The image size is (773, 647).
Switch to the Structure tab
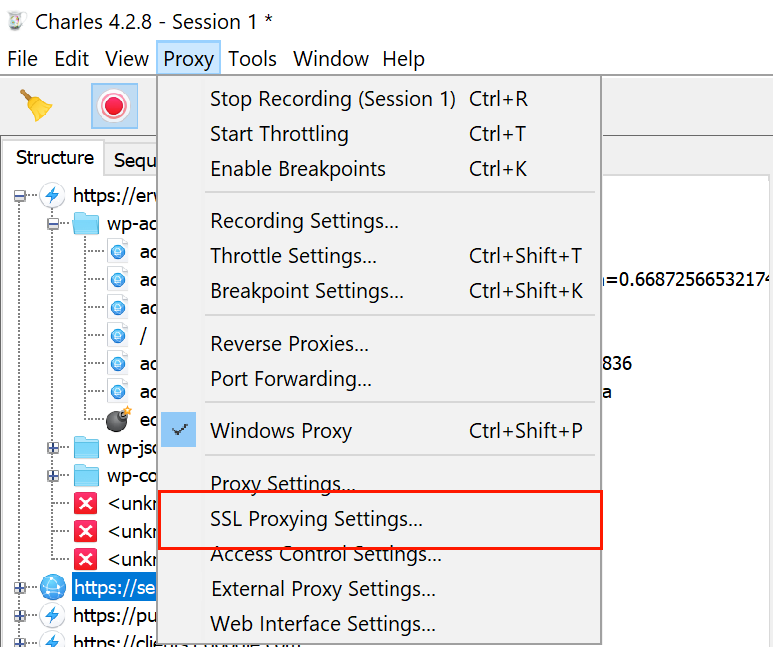[x=54, y=158]
